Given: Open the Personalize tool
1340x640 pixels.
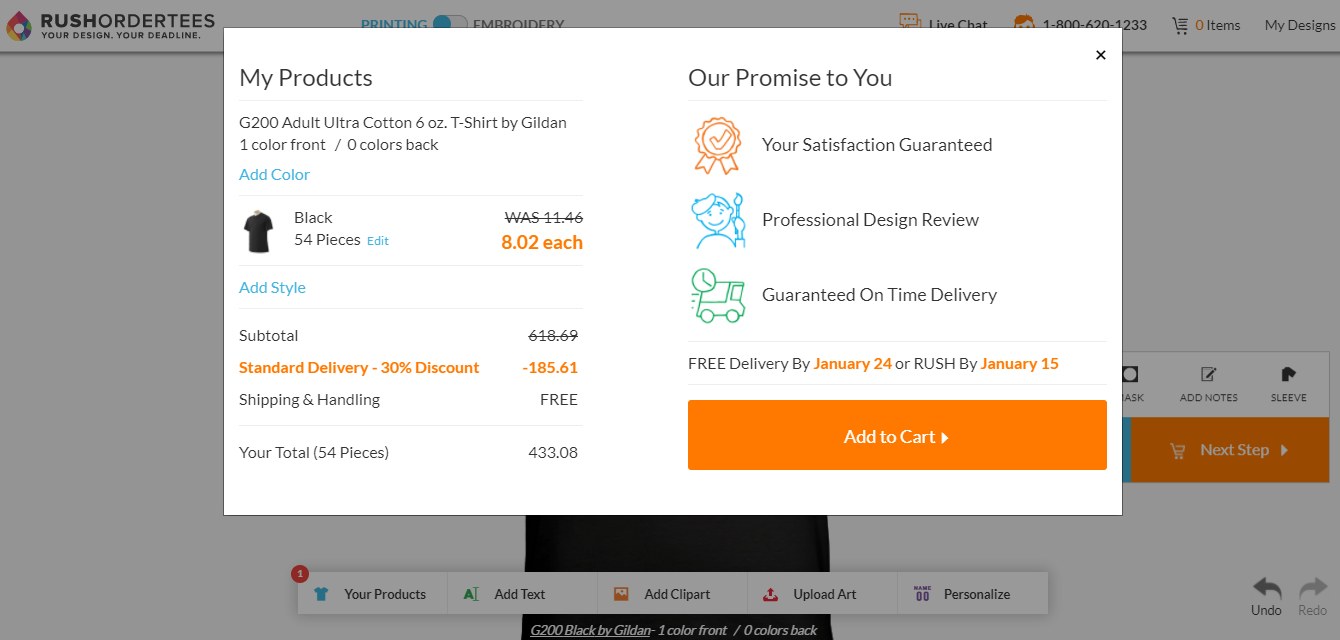Looking at the screenshot, I should 972,593.
